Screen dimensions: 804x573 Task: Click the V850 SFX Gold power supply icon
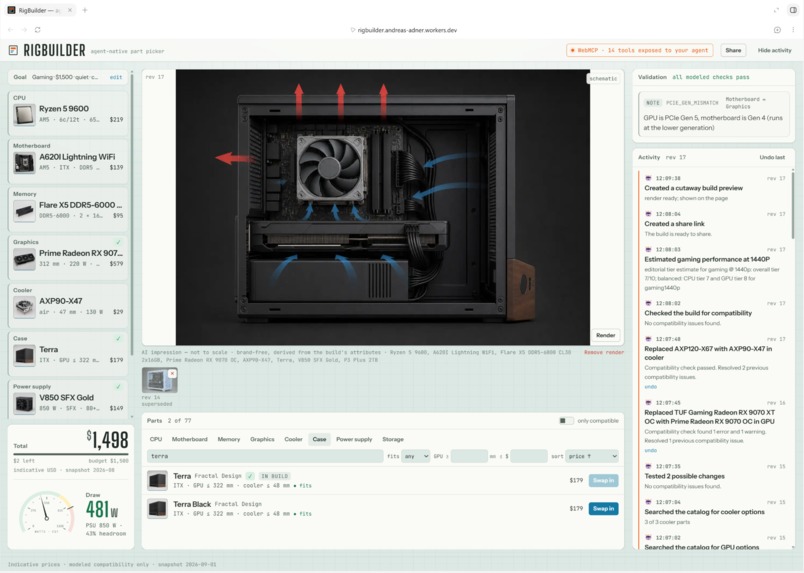click(x=24, y=403)
